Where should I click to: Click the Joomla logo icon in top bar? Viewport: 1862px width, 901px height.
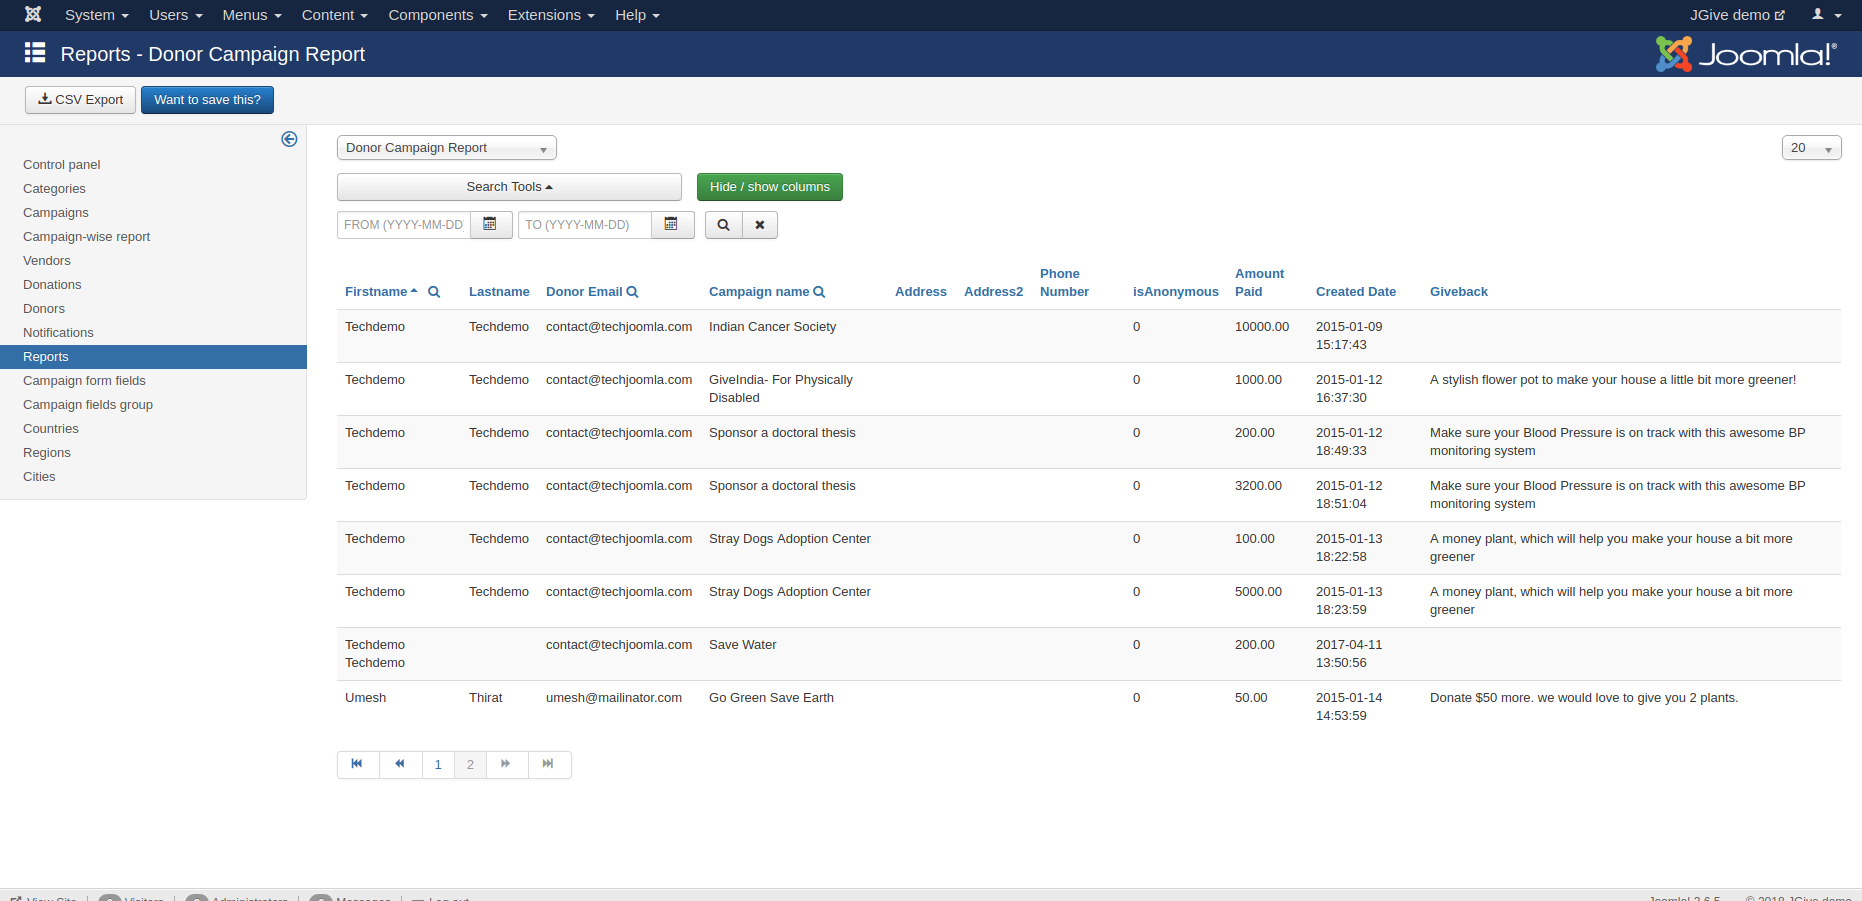pyautogui.click(x=33, y=15)
